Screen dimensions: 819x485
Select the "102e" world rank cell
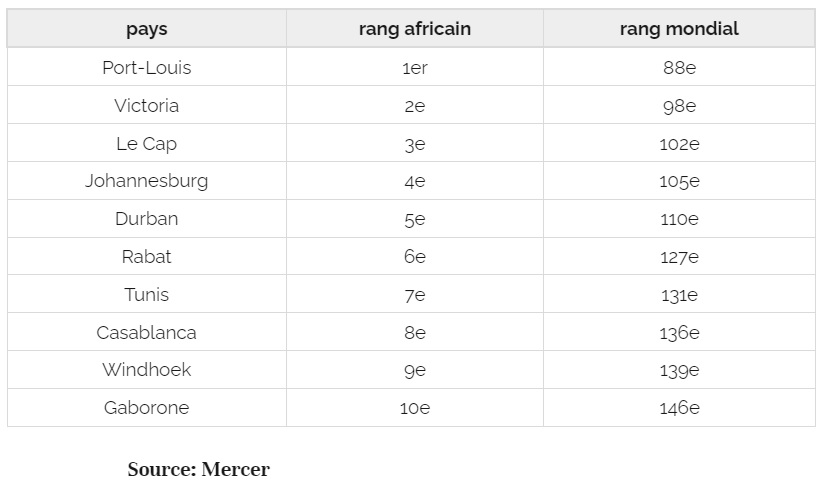pos(679,144)
